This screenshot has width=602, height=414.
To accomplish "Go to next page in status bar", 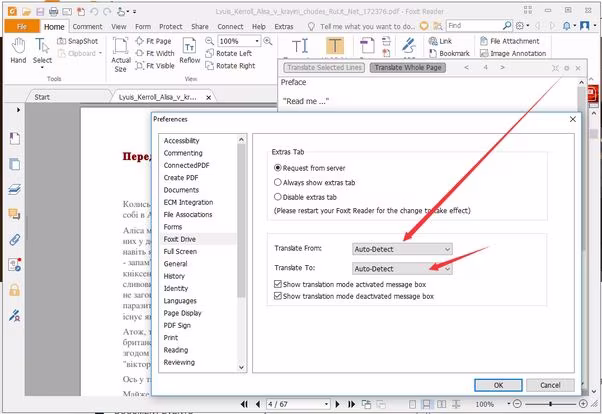I will 337,404.
